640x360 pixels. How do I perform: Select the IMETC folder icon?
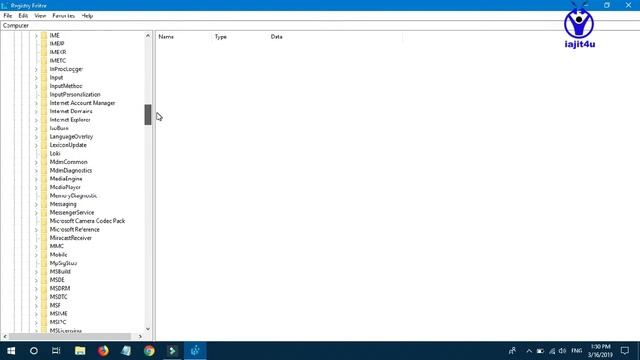(x=44, y=61)
